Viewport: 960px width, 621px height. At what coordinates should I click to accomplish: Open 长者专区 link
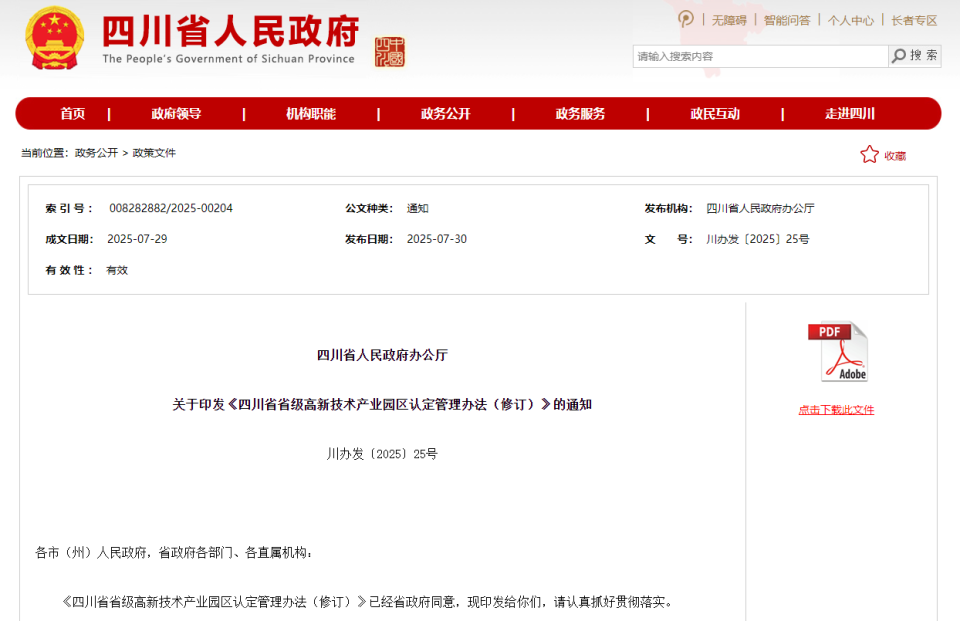[914, 20]
